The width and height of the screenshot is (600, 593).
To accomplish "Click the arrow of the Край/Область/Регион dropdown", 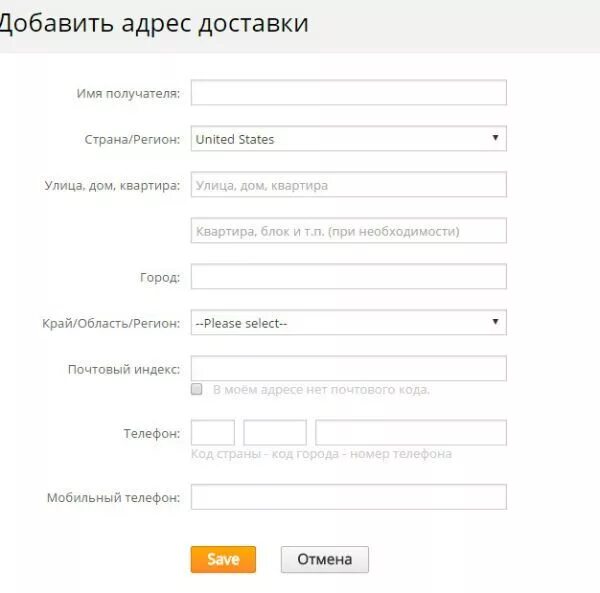I will point(495,322).
